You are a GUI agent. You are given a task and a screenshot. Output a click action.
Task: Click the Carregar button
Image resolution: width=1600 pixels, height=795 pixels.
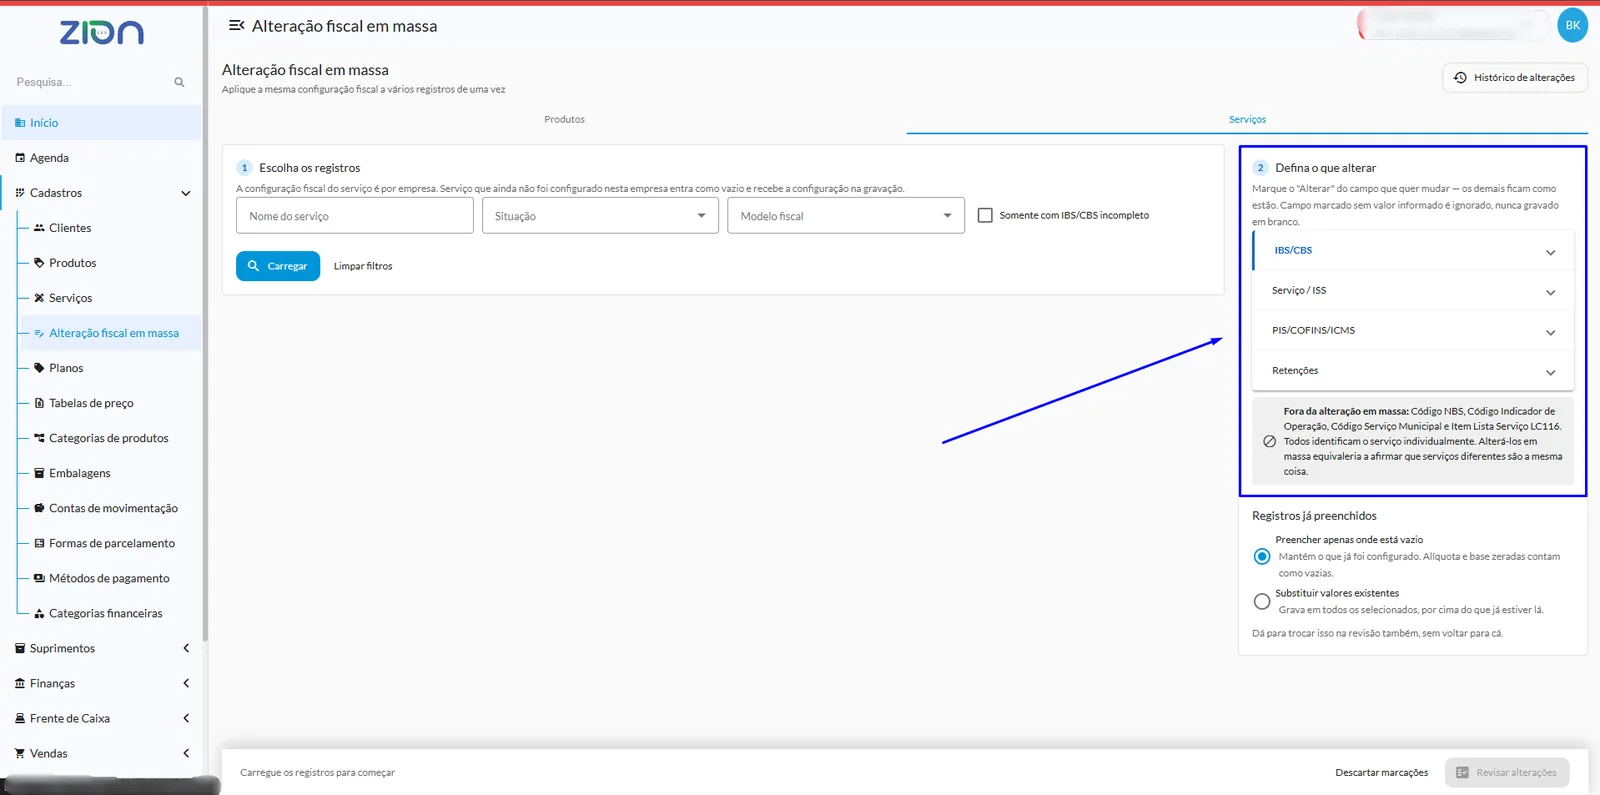coord(278,266)
